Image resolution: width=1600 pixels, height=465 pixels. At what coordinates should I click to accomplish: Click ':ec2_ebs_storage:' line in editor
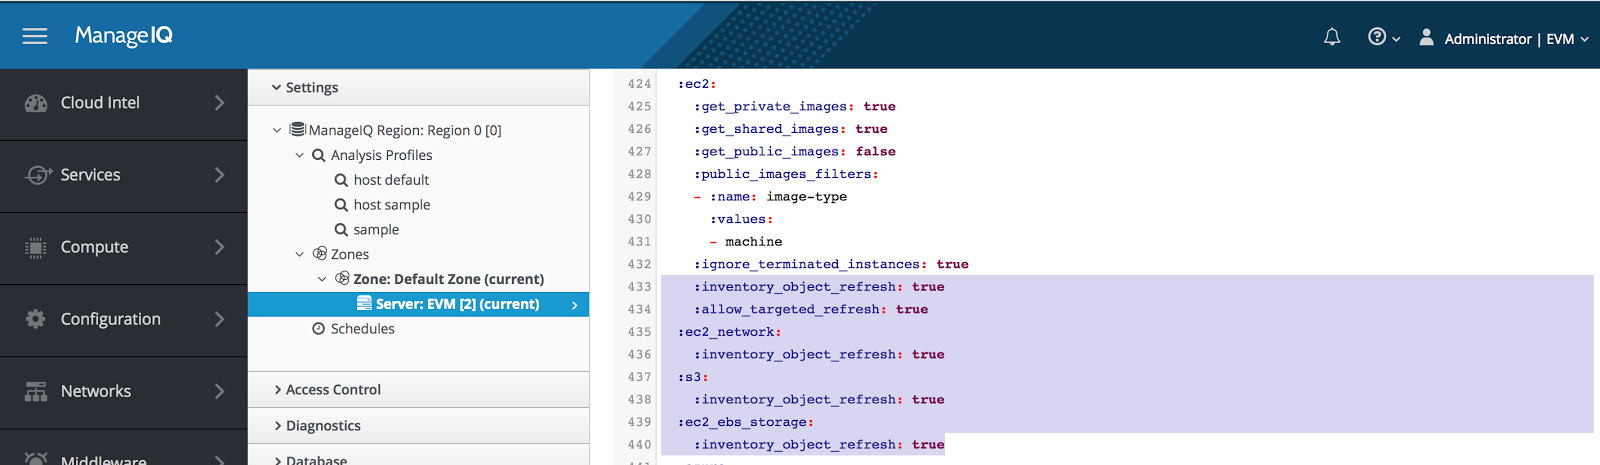click(745, 422)
